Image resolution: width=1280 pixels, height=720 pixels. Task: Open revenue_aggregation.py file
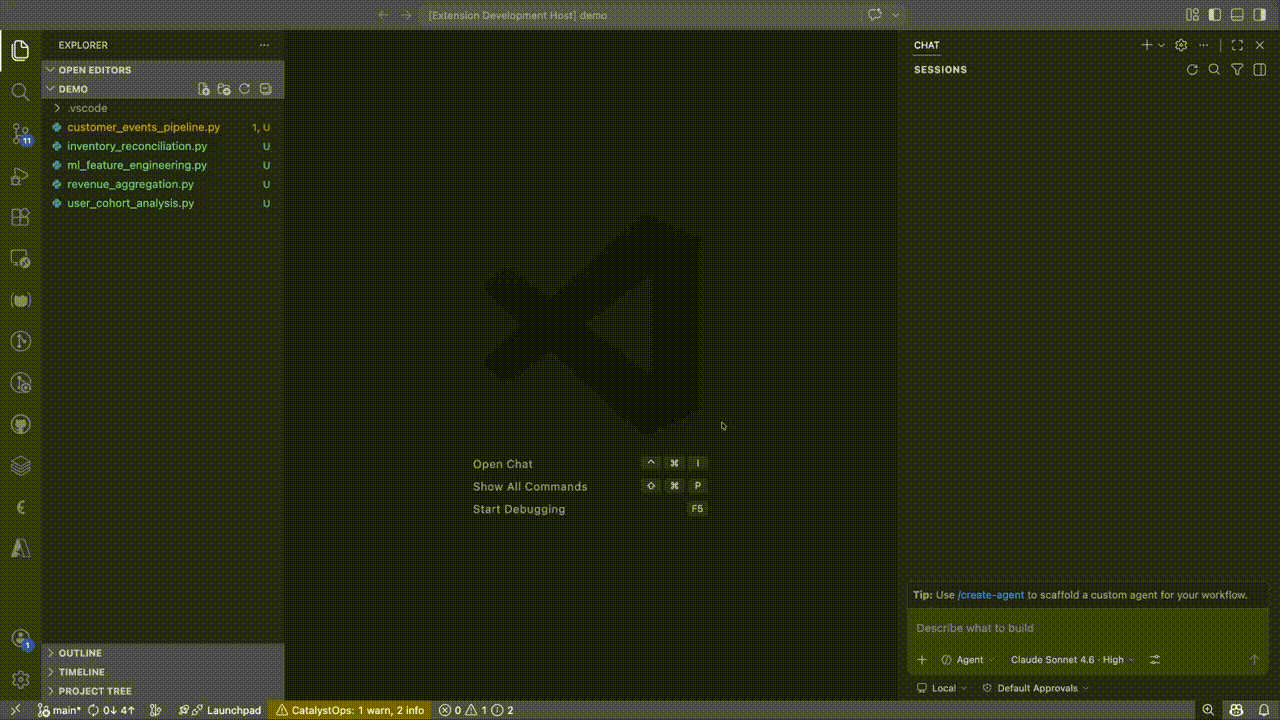163,184
